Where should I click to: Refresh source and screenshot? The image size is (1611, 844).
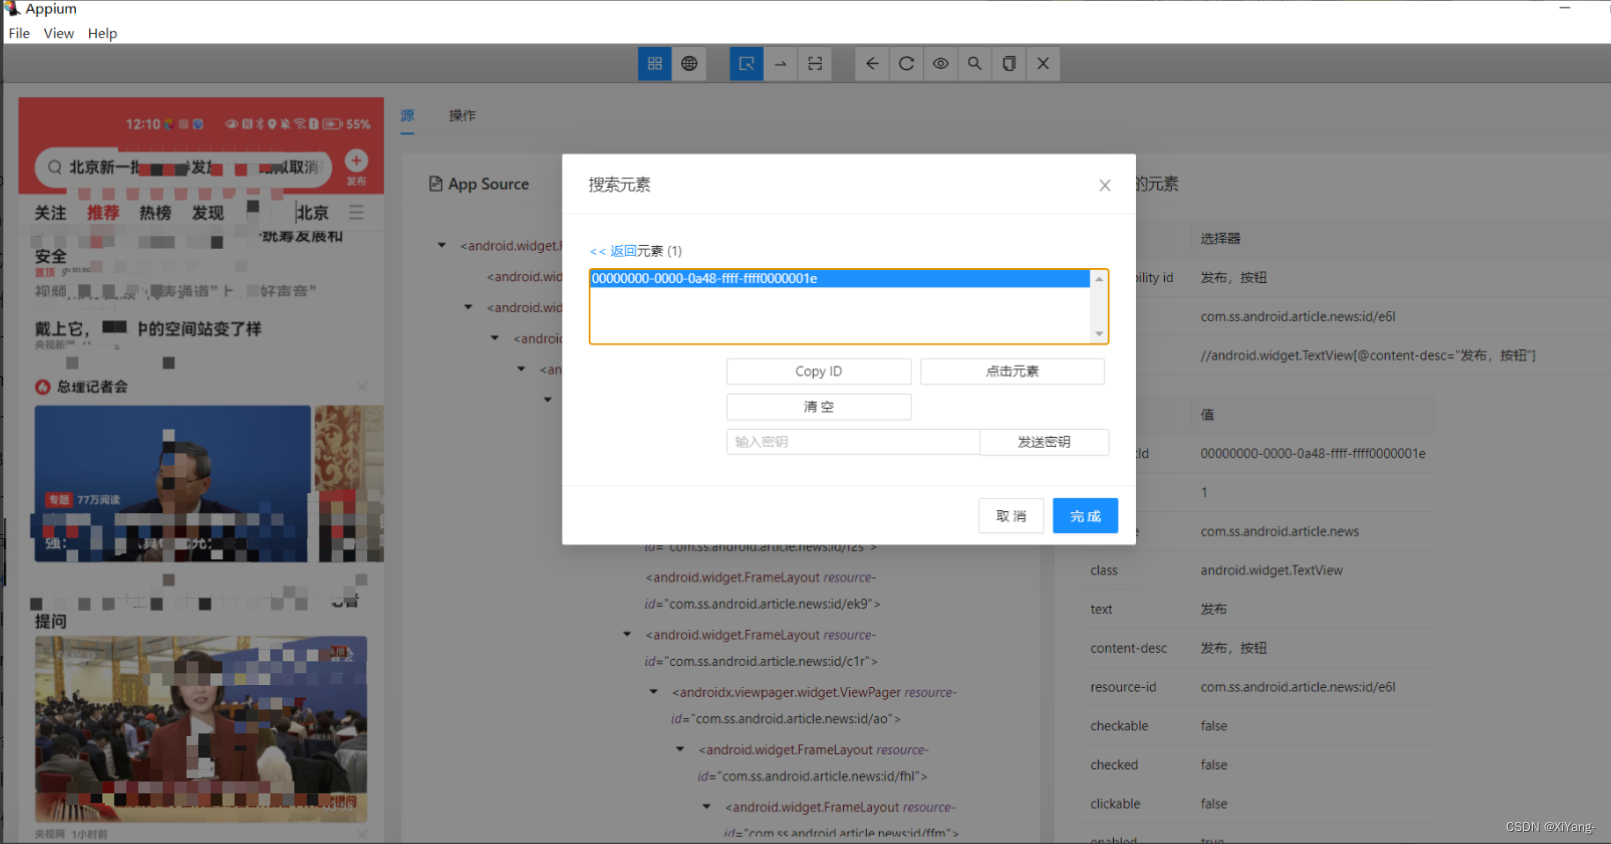point(906,64)
